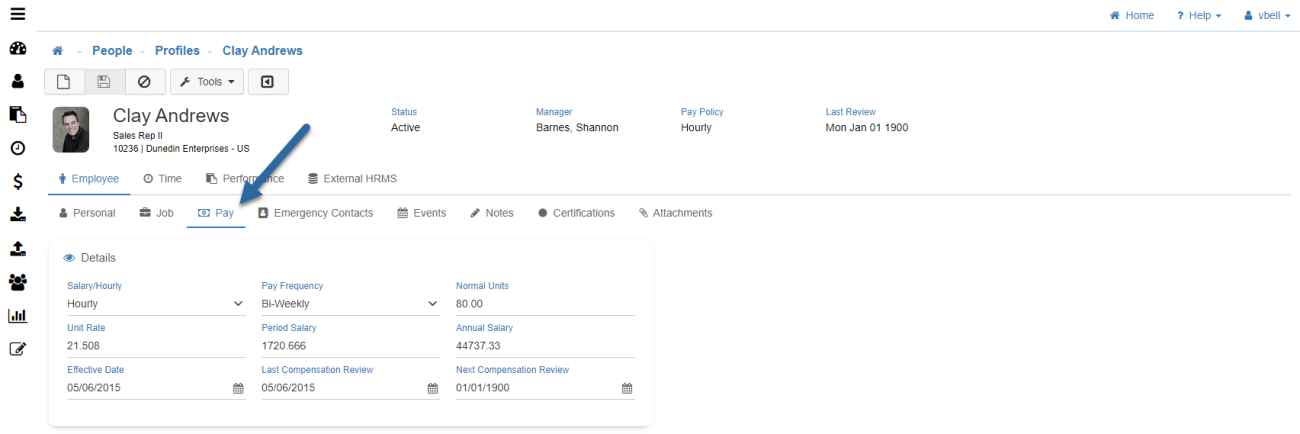The height and width of the screenshot is (434, 1300).
Task: Click the dollar sign payroll sidebar icon
Action: [17, 181]
